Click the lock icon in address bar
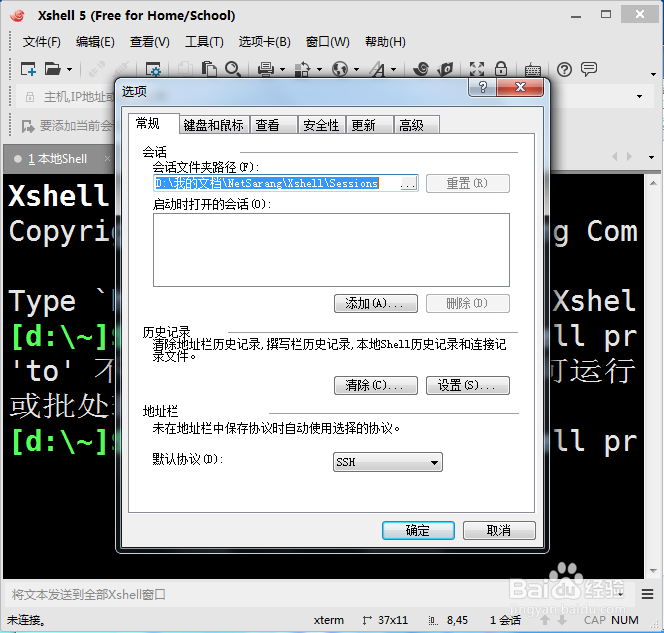 point(30,97)
